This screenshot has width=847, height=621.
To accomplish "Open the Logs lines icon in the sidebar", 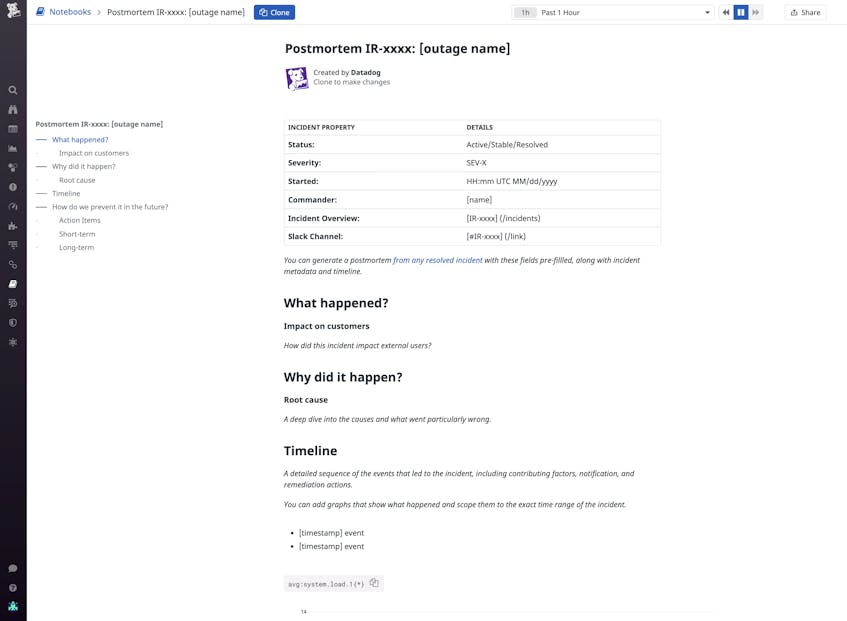I will tap(13, 245).
